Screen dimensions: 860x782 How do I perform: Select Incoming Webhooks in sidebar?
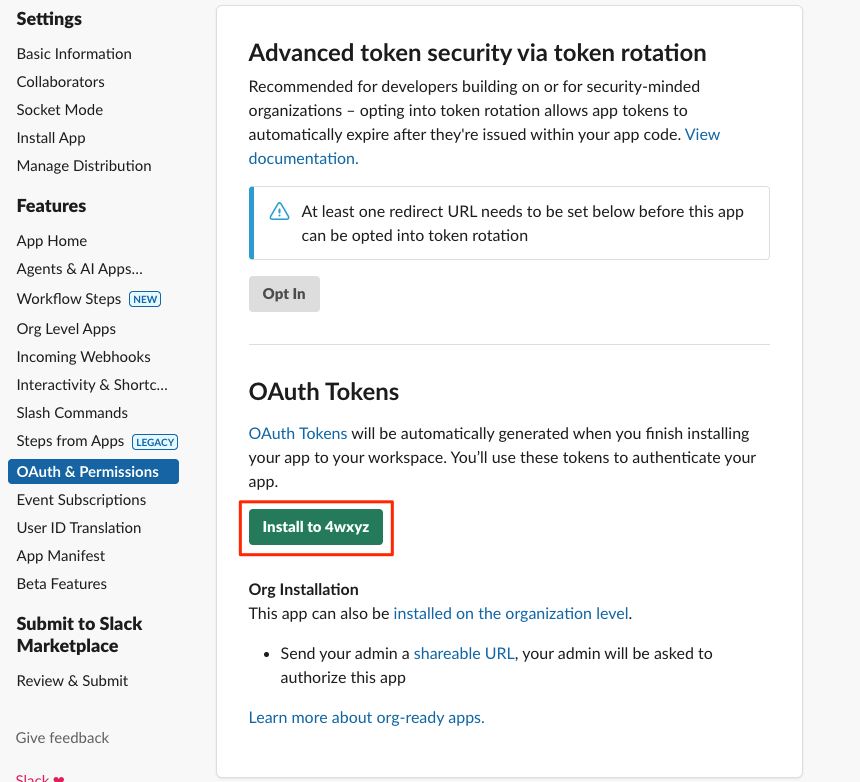click(x=83, y=356)
